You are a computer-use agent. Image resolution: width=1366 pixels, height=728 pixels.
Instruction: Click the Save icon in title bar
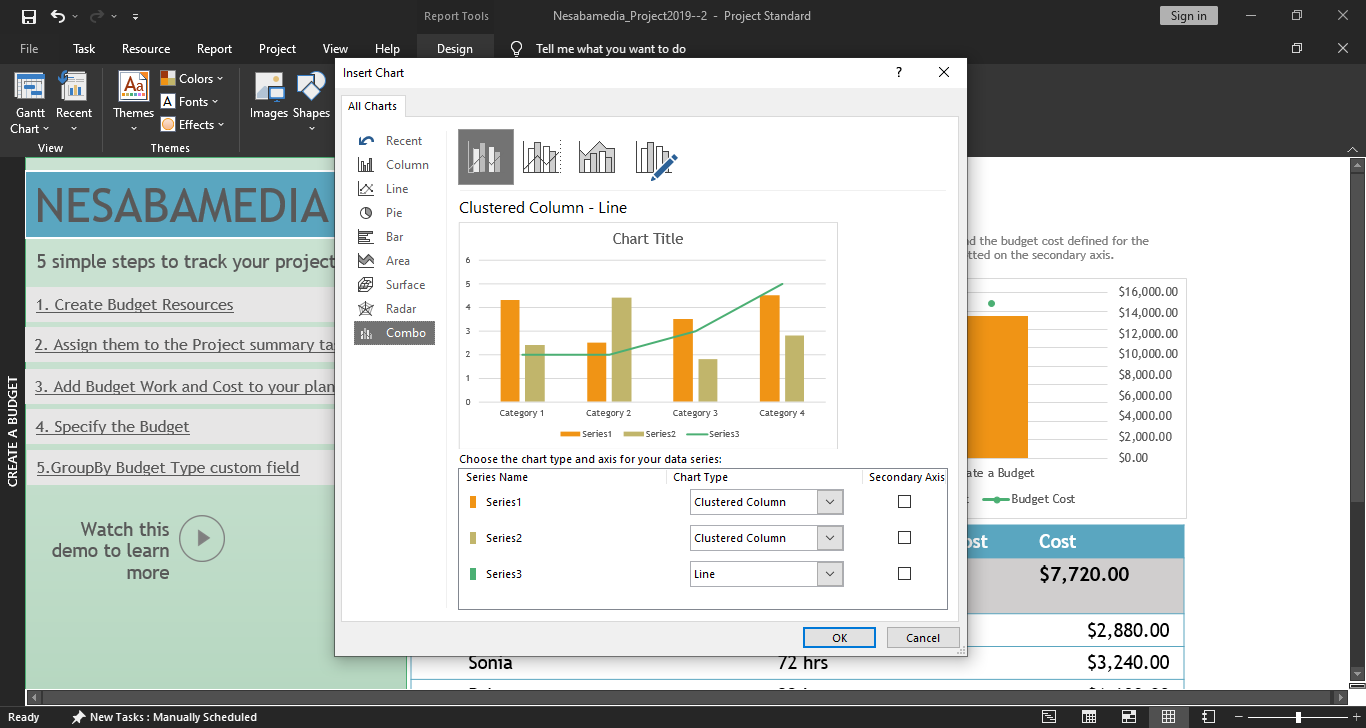29,16
